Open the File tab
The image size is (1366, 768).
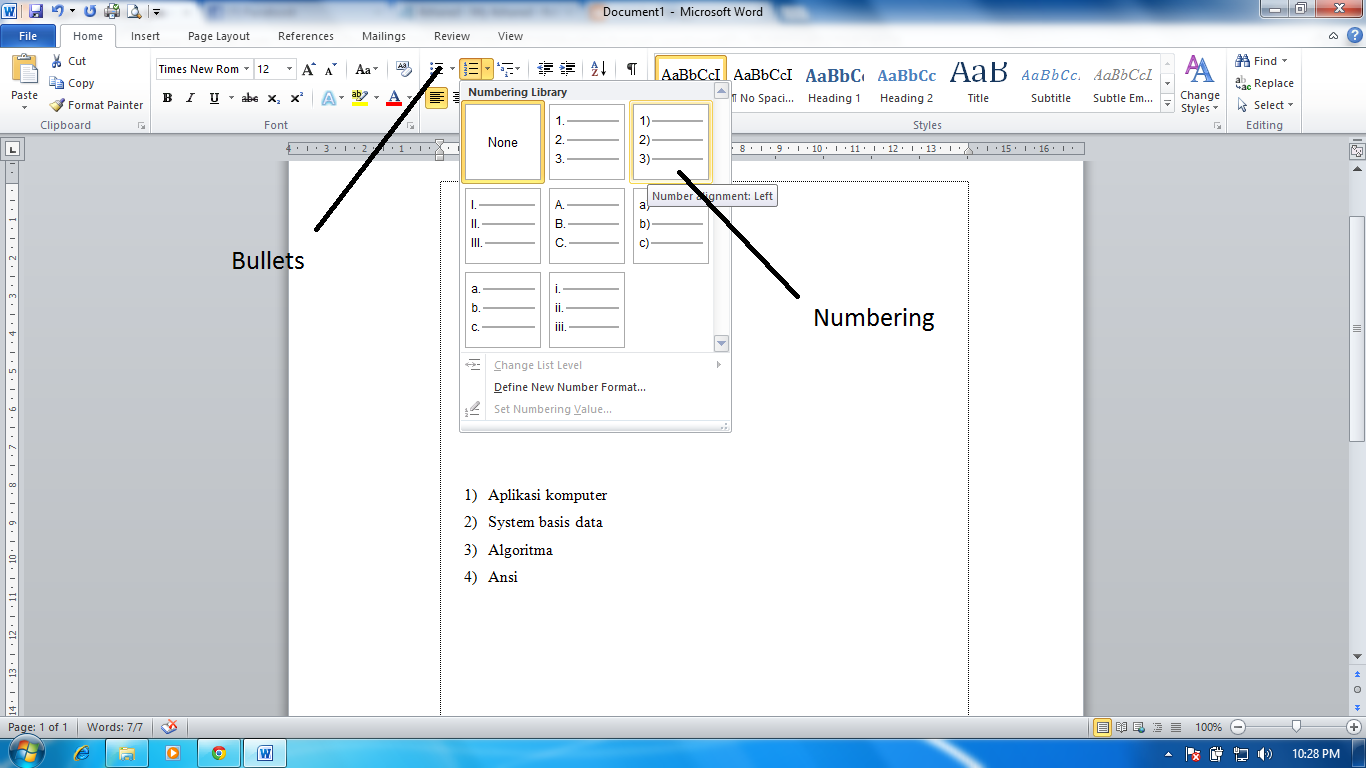28,36
